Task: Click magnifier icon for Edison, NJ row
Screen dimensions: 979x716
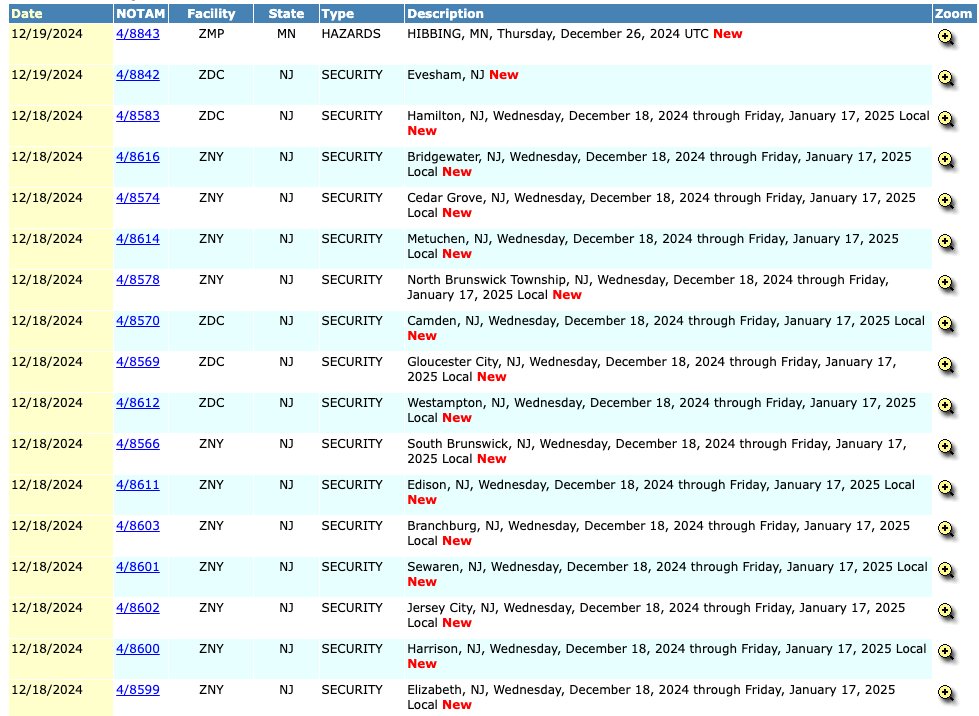Action: 945,488
